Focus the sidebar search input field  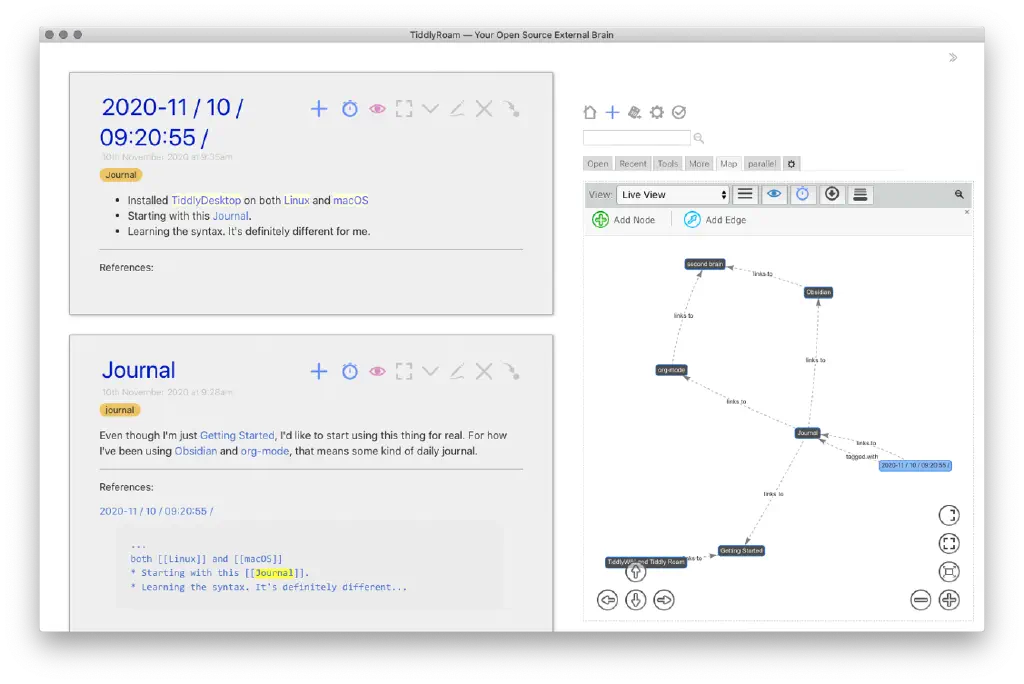637,137
